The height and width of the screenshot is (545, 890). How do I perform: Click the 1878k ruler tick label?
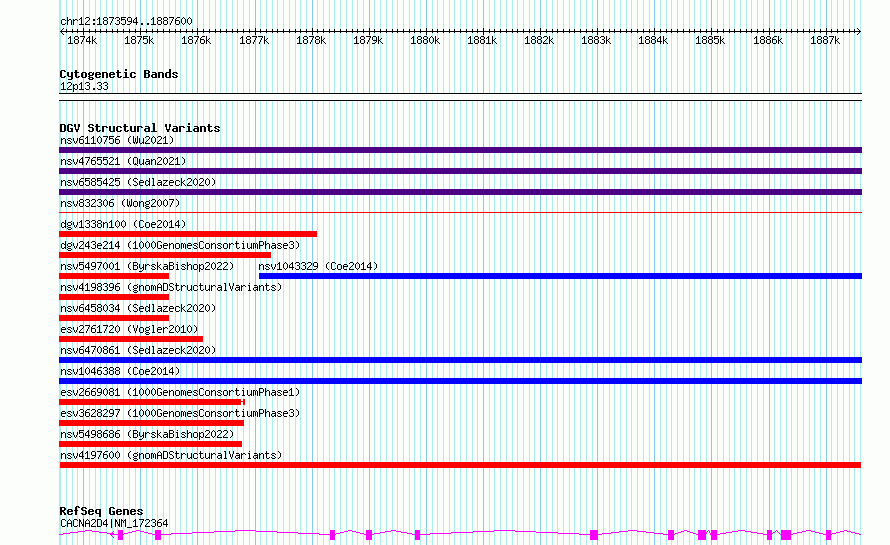click(x=311, y=40)
